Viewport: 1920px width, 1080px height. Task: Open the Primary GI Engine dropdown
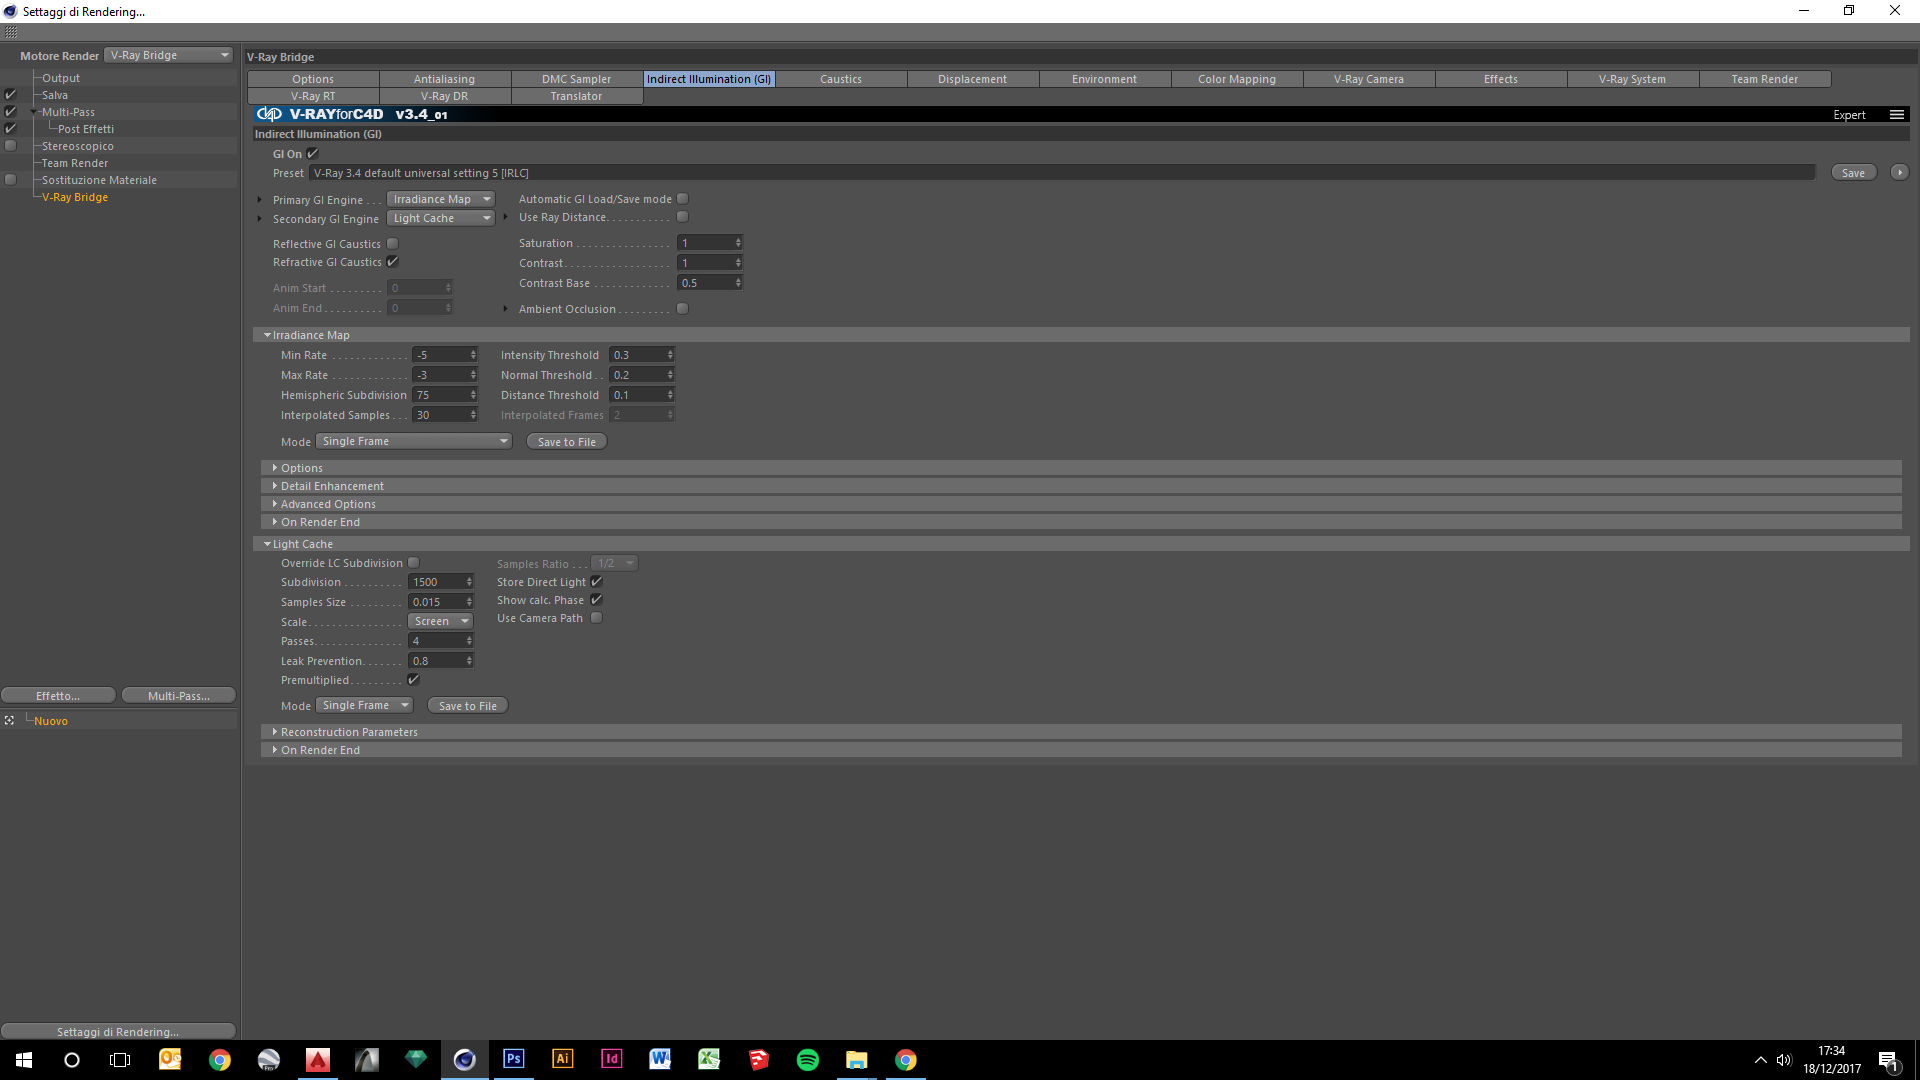[x=441, y=199]
